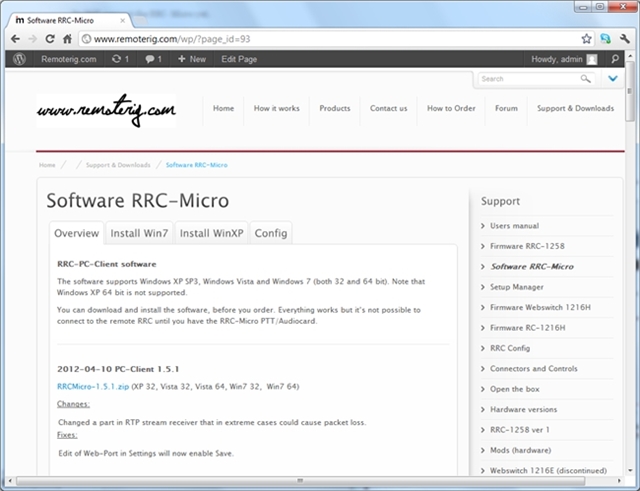Click Software RRC-Micro breadcrumb link

[196, 165]
